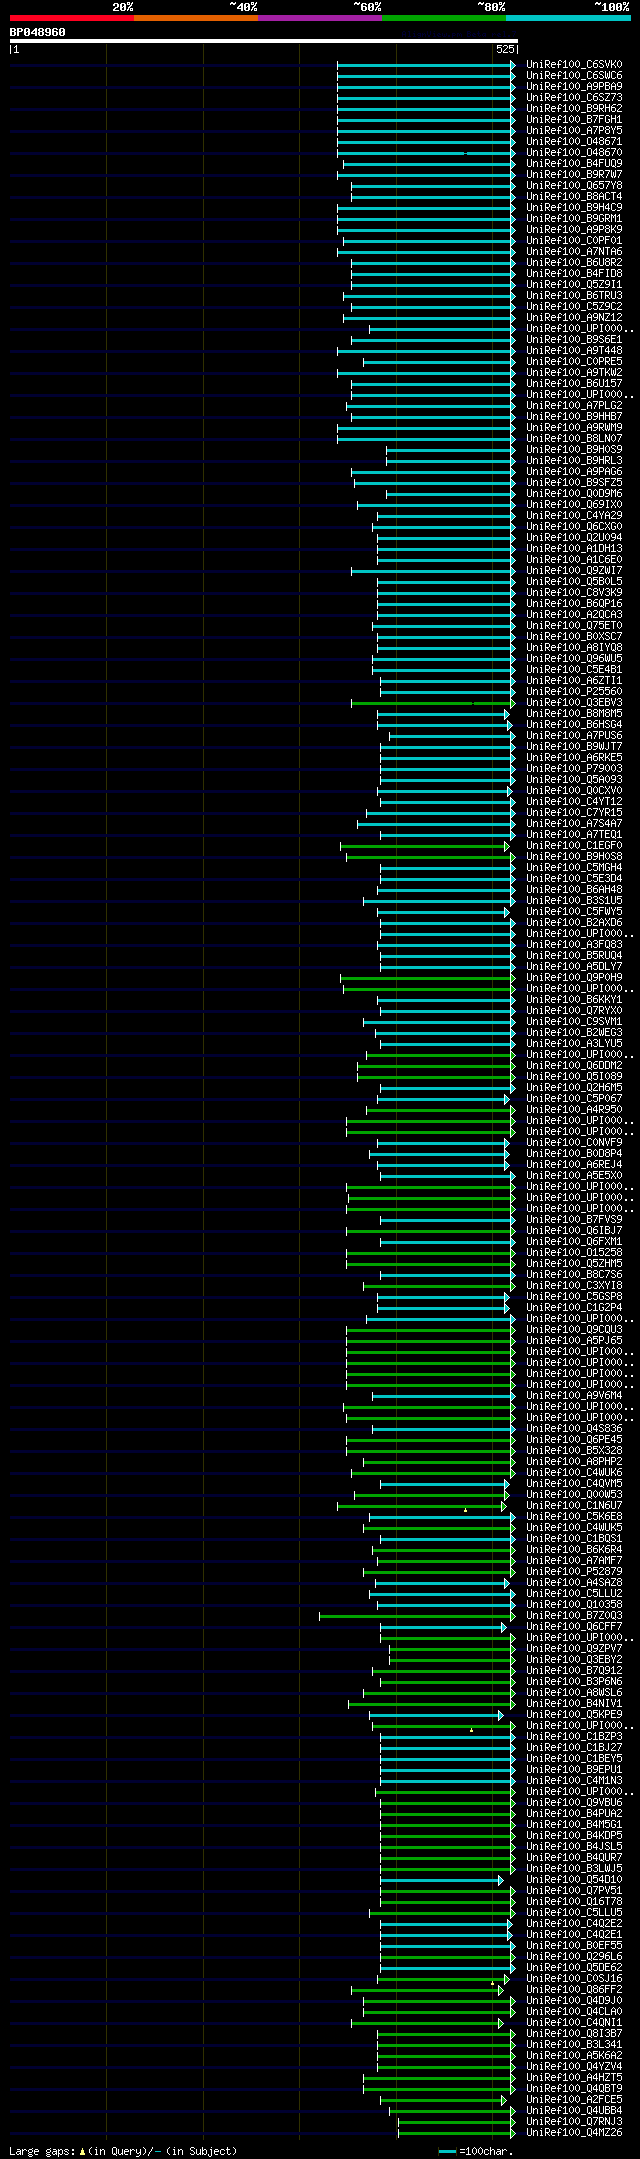The height and width of the screenshot is (2159, 640).
Task: Select the UniRef100_C4YA29 label
Action: tap(574, 516)
